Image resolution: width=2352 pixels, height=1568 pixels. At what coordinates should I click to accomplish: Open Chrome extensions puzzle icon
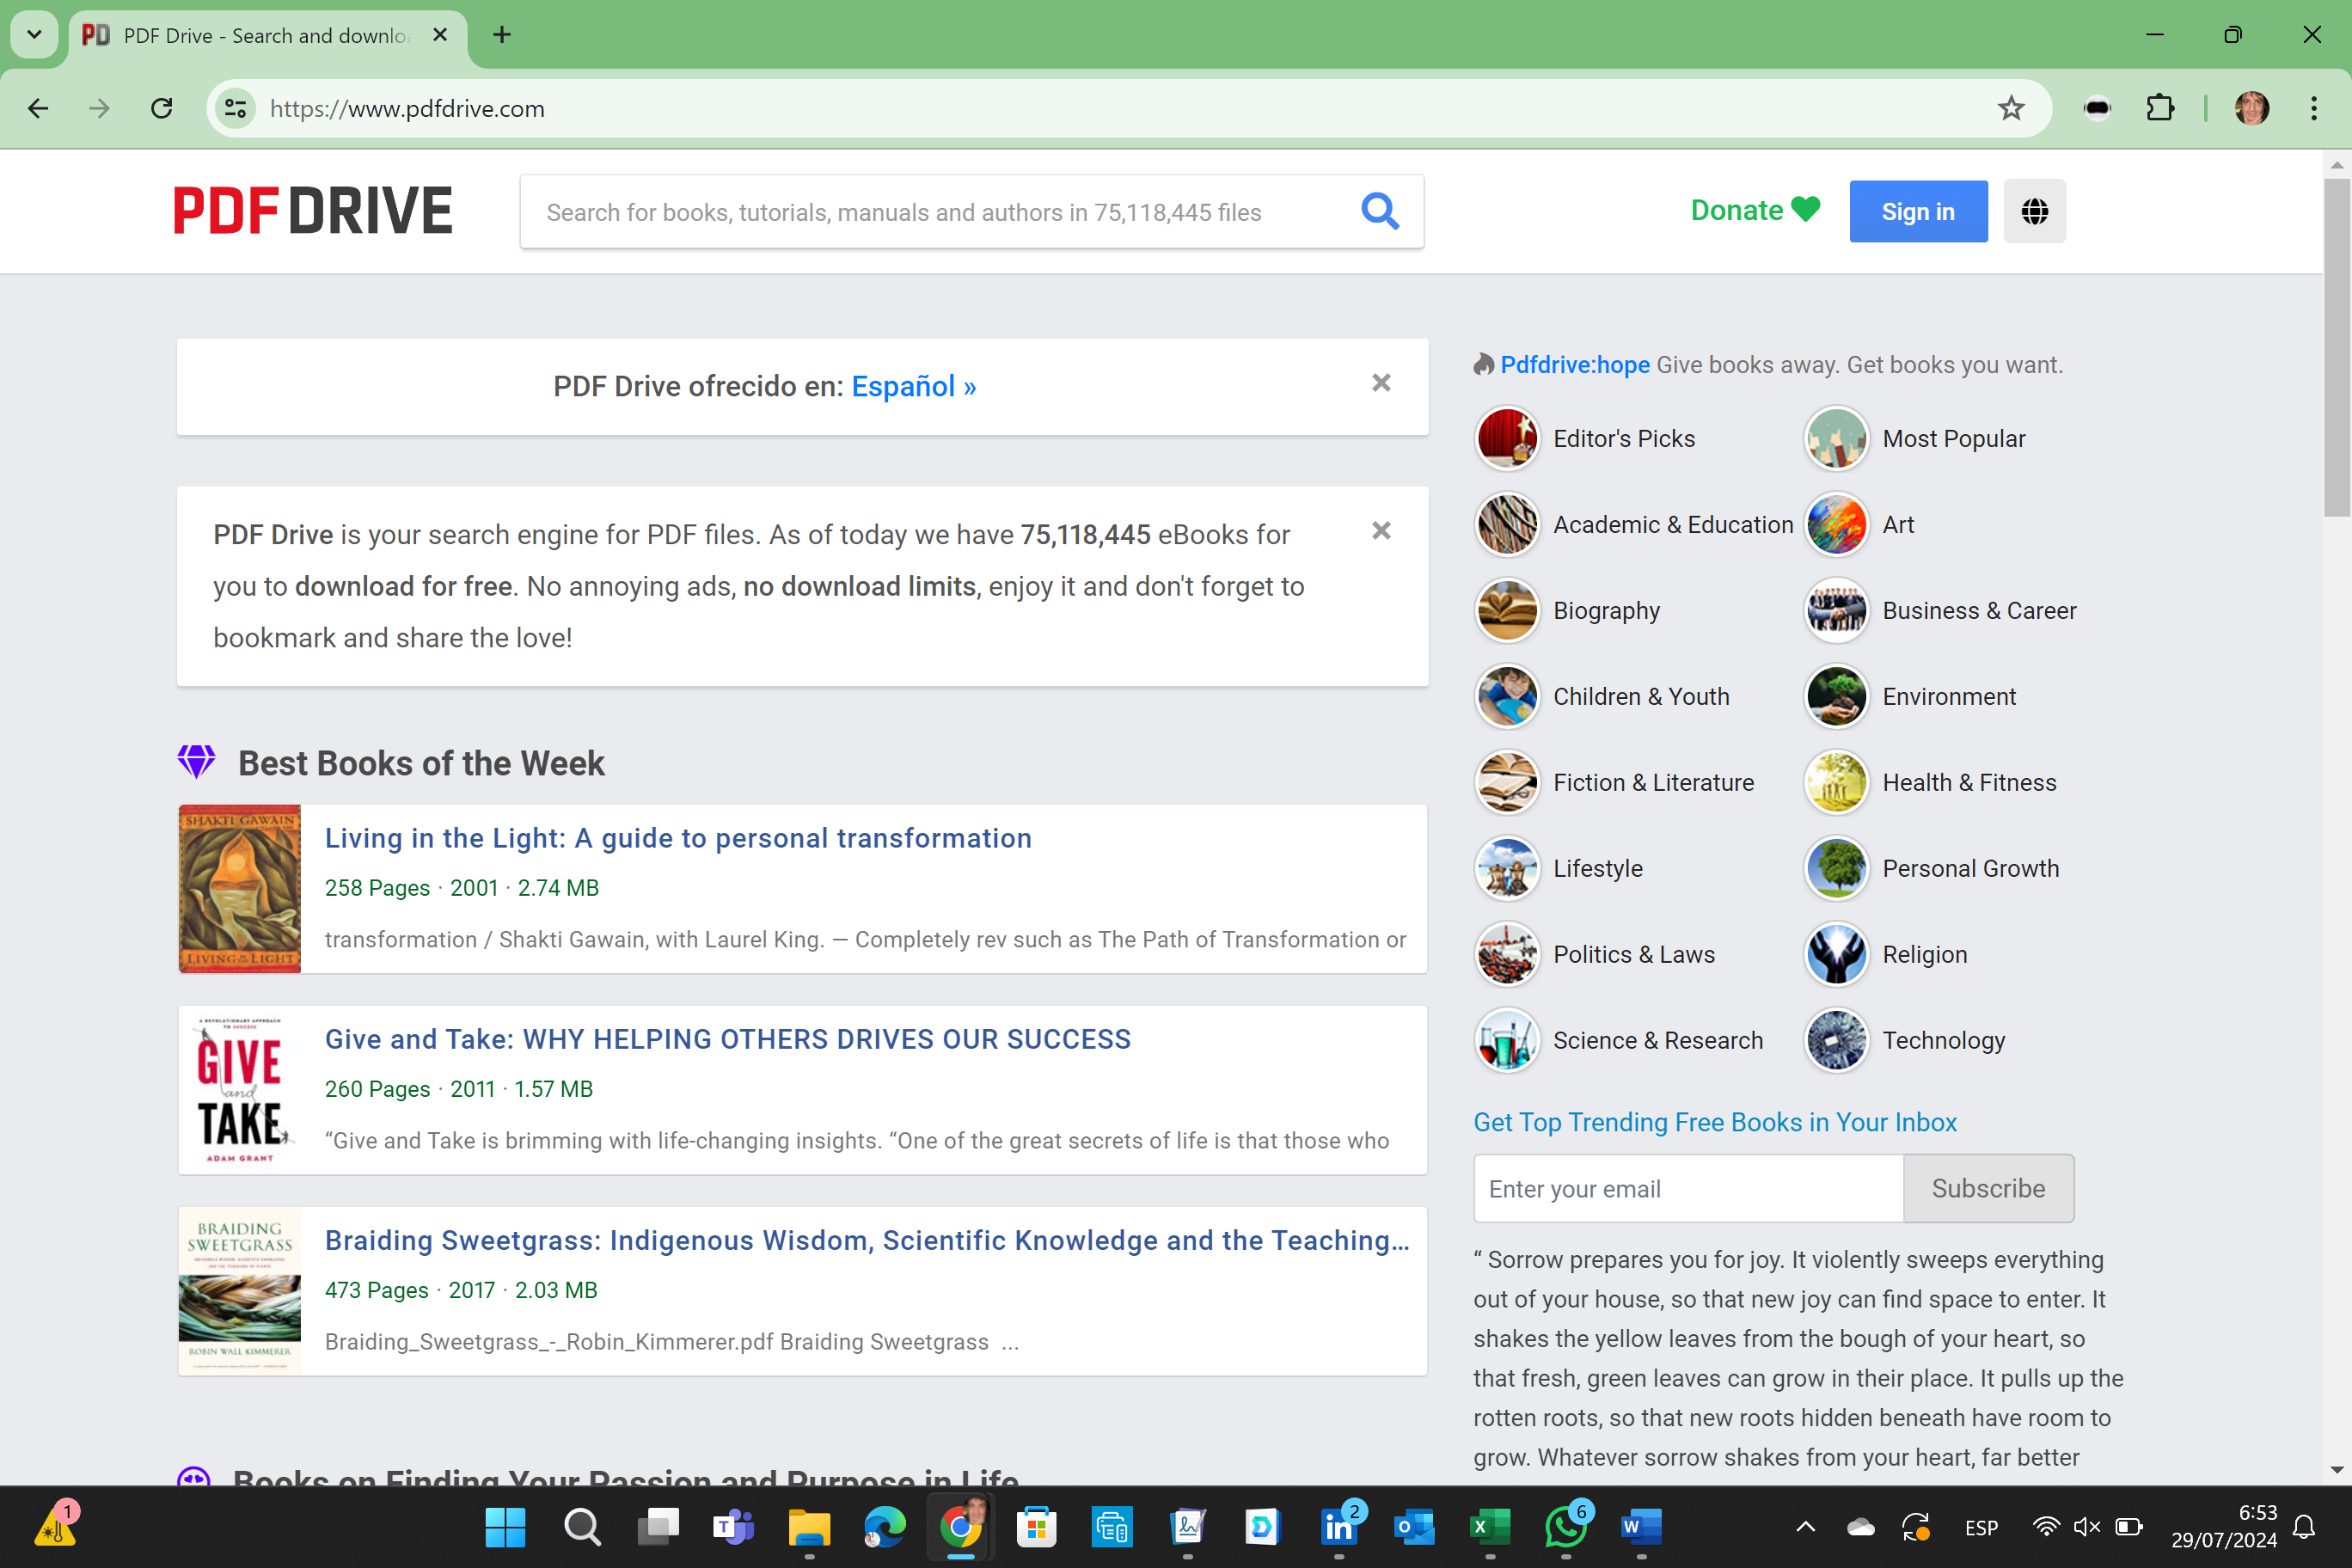pyautogui.click(x=2160, y=108)
